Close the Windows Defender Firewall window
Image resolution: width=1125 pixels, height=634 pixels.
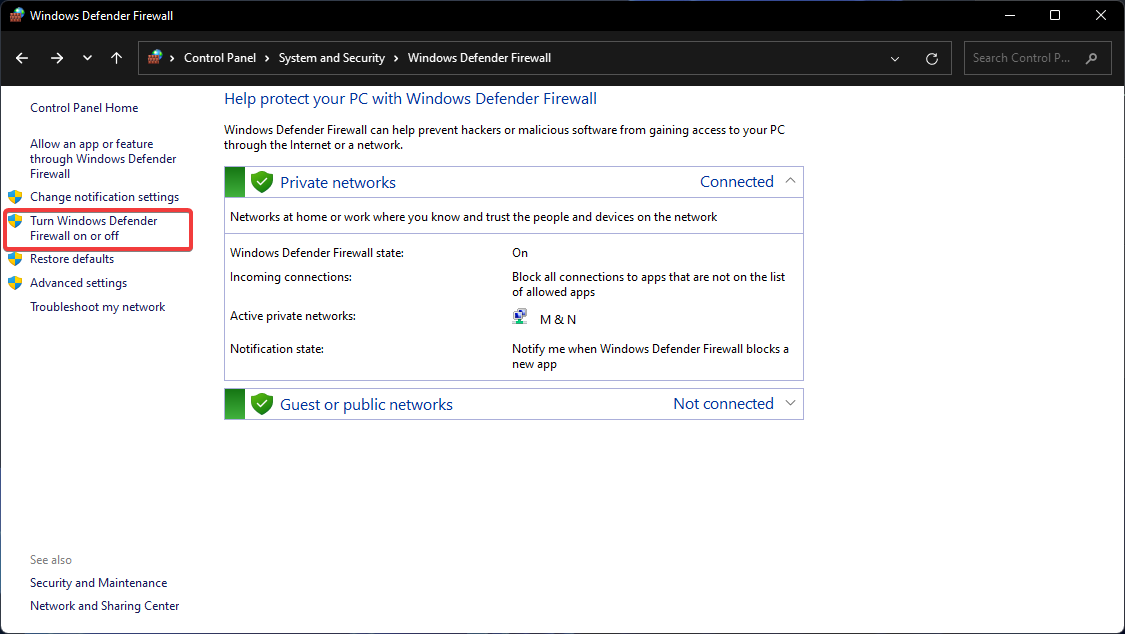pyautogui.click(x=1101, y=15)
